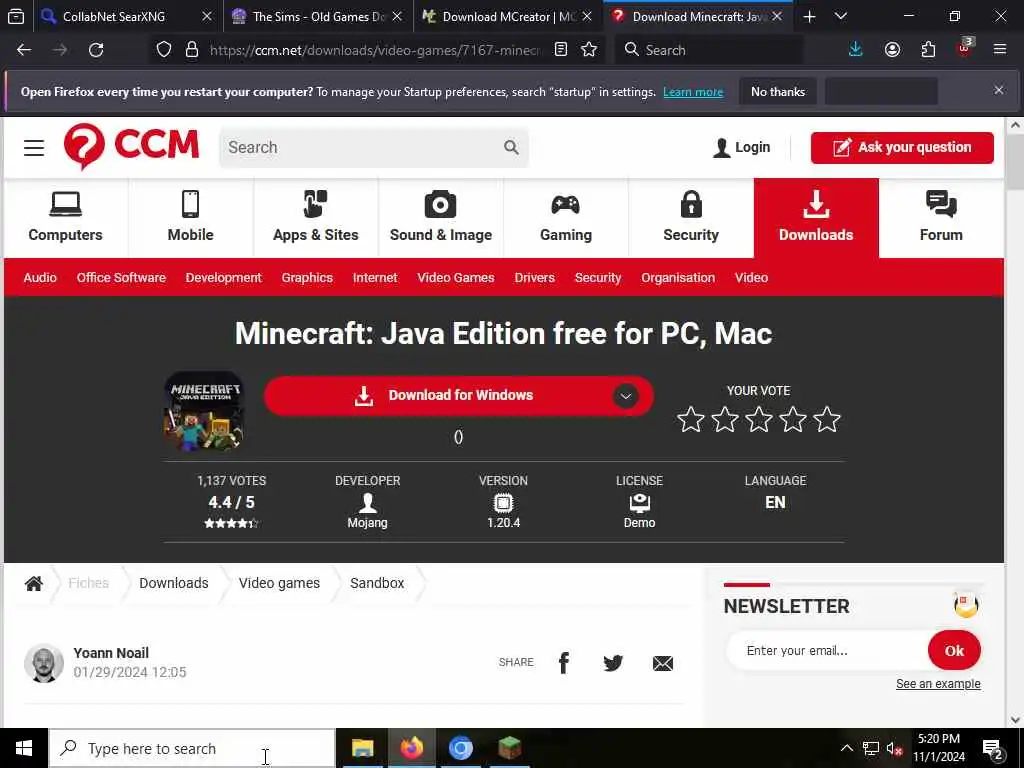Image resolution: width=1024 pixels, height=768 pixels.
Task: Rate one star in Your Vote
Action: tap(691, 419)
